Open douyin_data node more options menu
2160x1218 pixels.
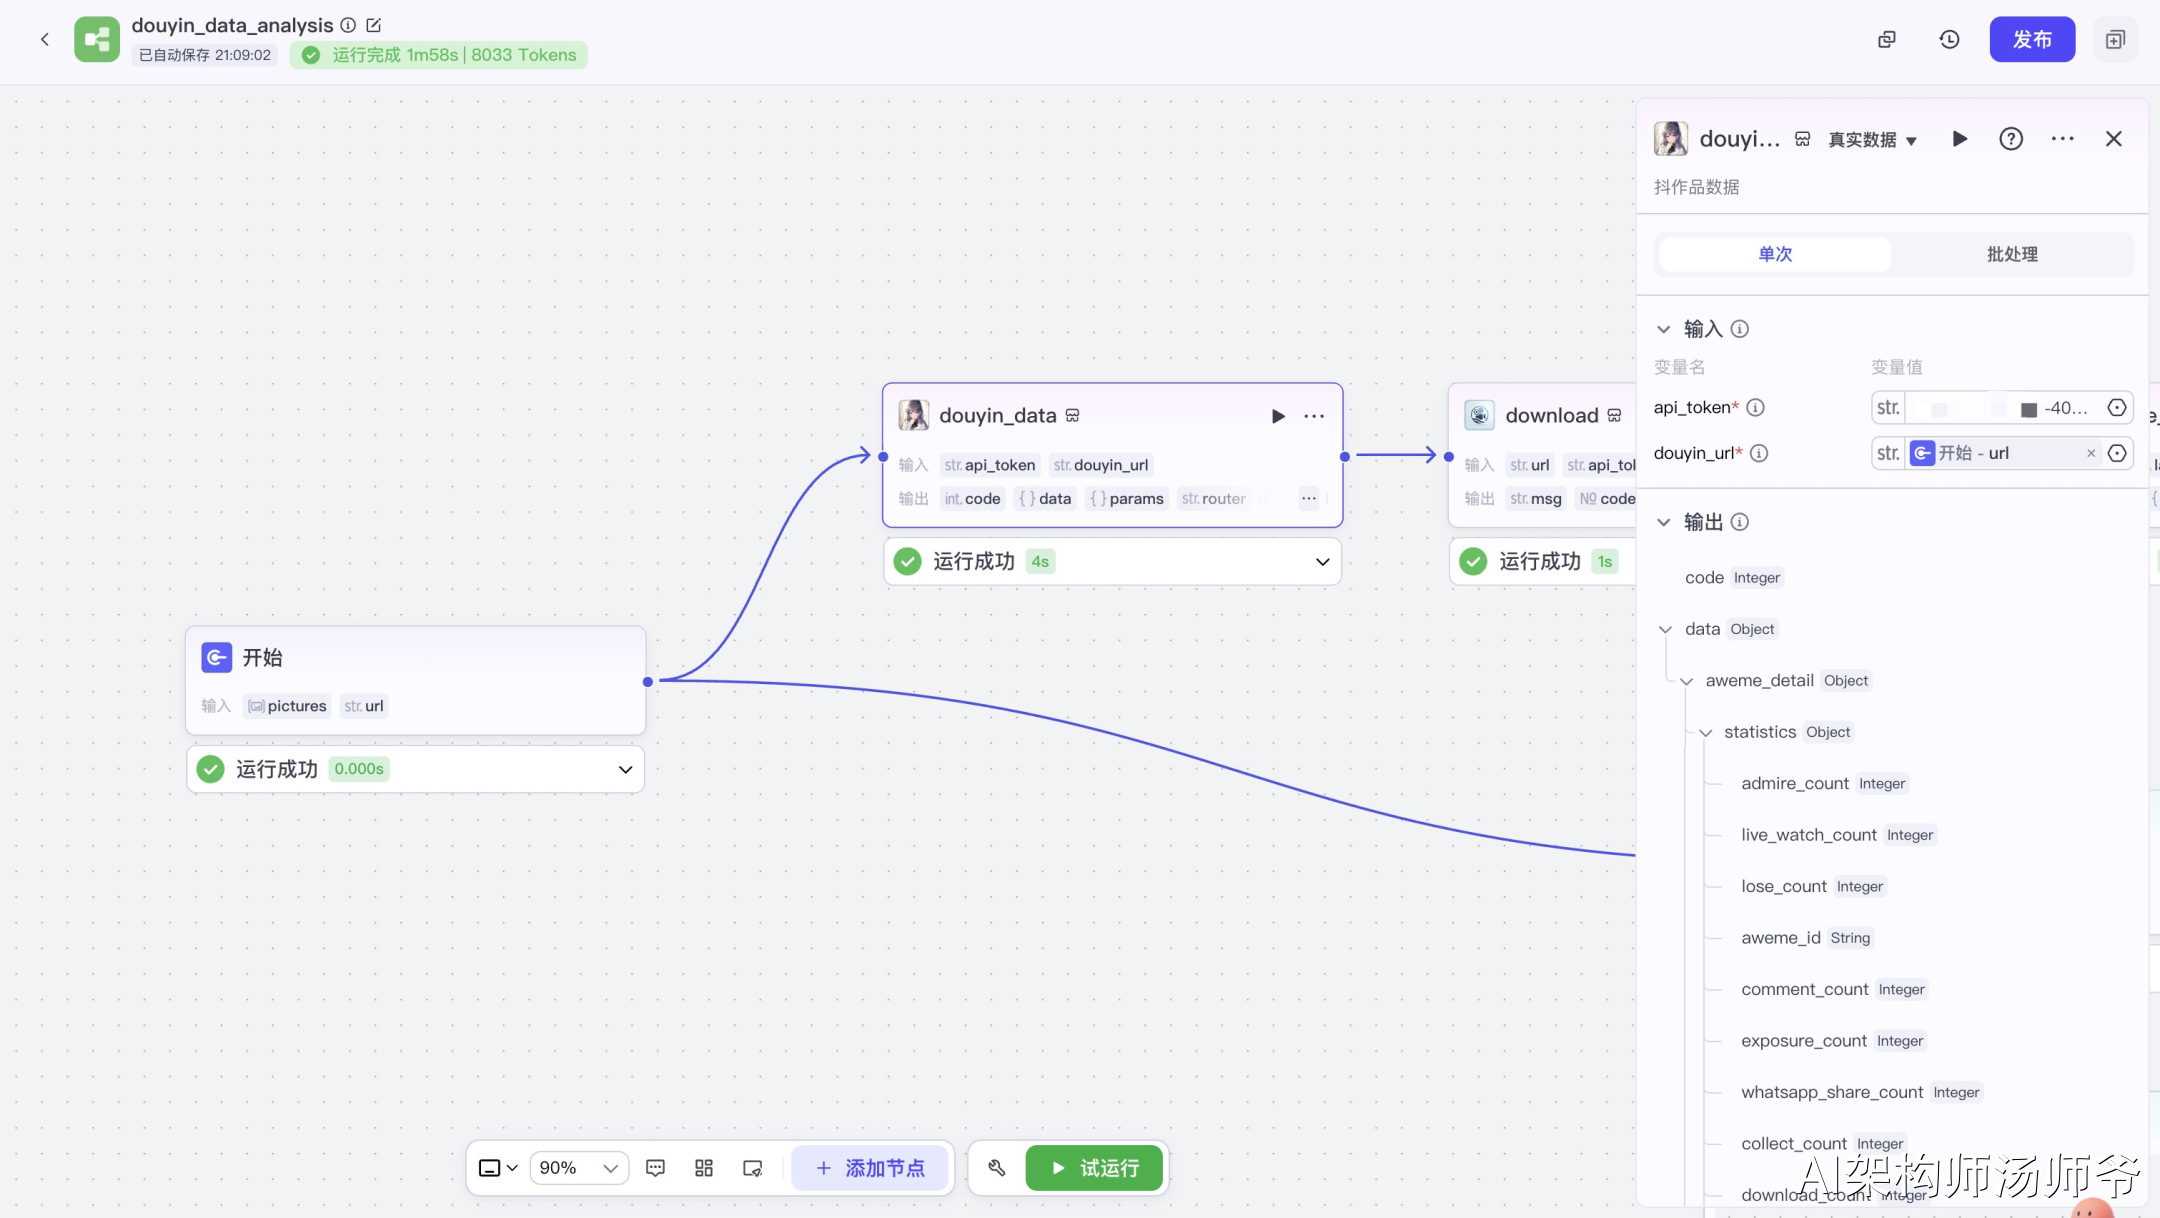pyautogui.click(x=1314, y=416)
